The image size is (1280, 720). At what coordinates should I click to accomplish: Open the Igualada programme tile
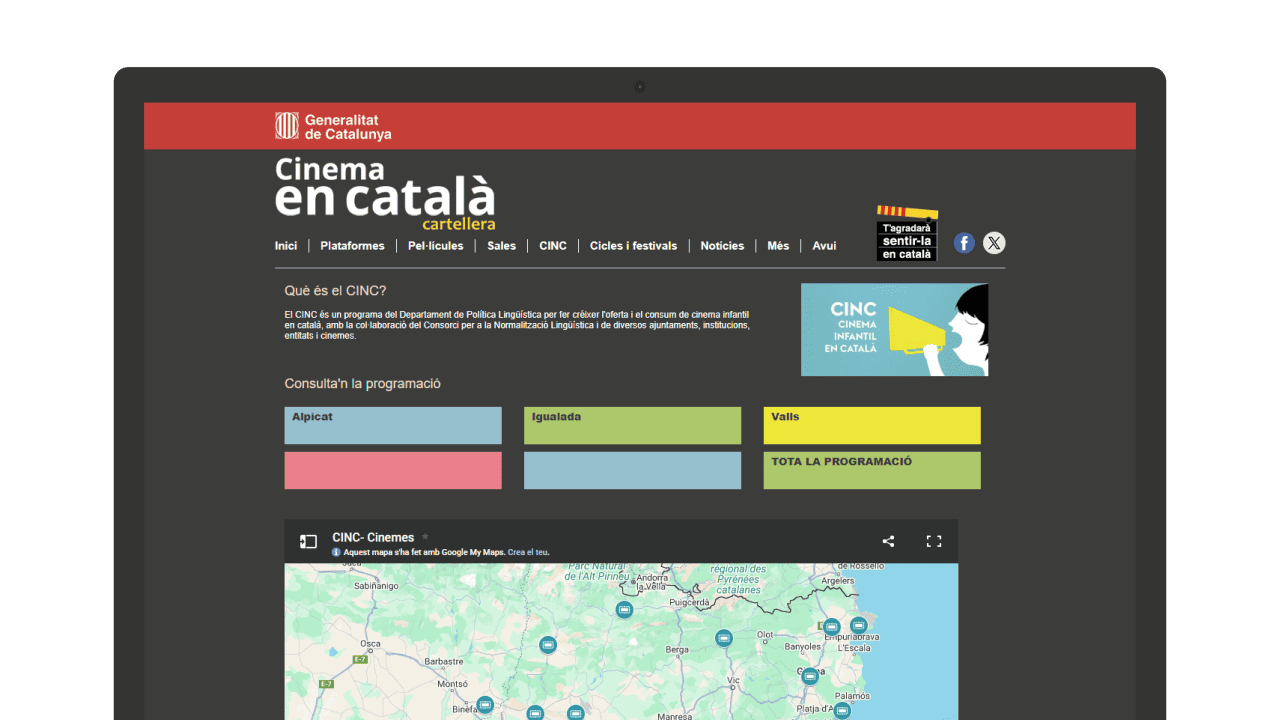pyautogui.click(x=633, y=425)
